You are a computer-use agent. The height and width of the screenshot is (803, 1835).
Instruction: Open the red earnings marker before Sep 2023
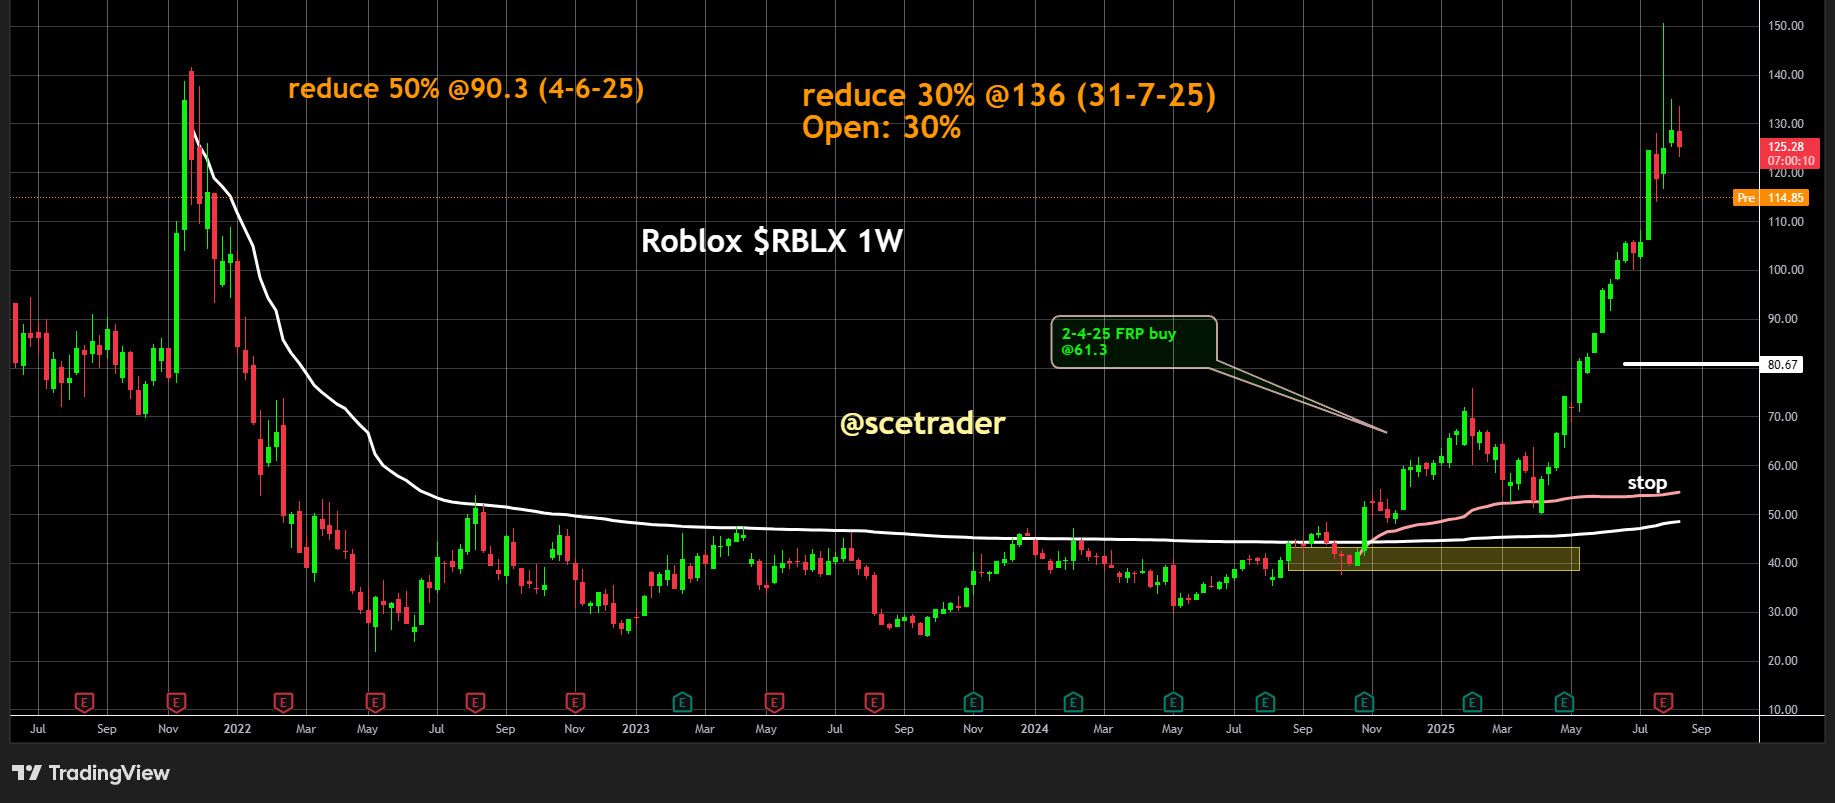point(874,703)
